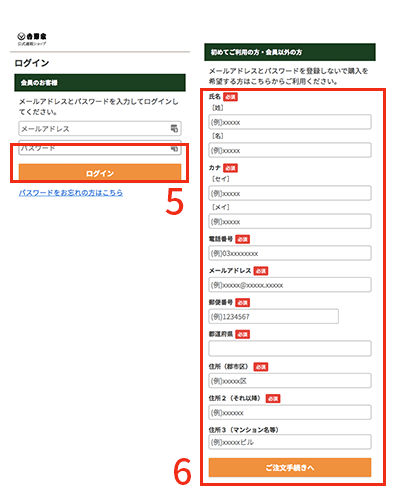Click the 必須 badge beside カナ
The height and width of the screenshot is (500, 400).
click(230, 168)
